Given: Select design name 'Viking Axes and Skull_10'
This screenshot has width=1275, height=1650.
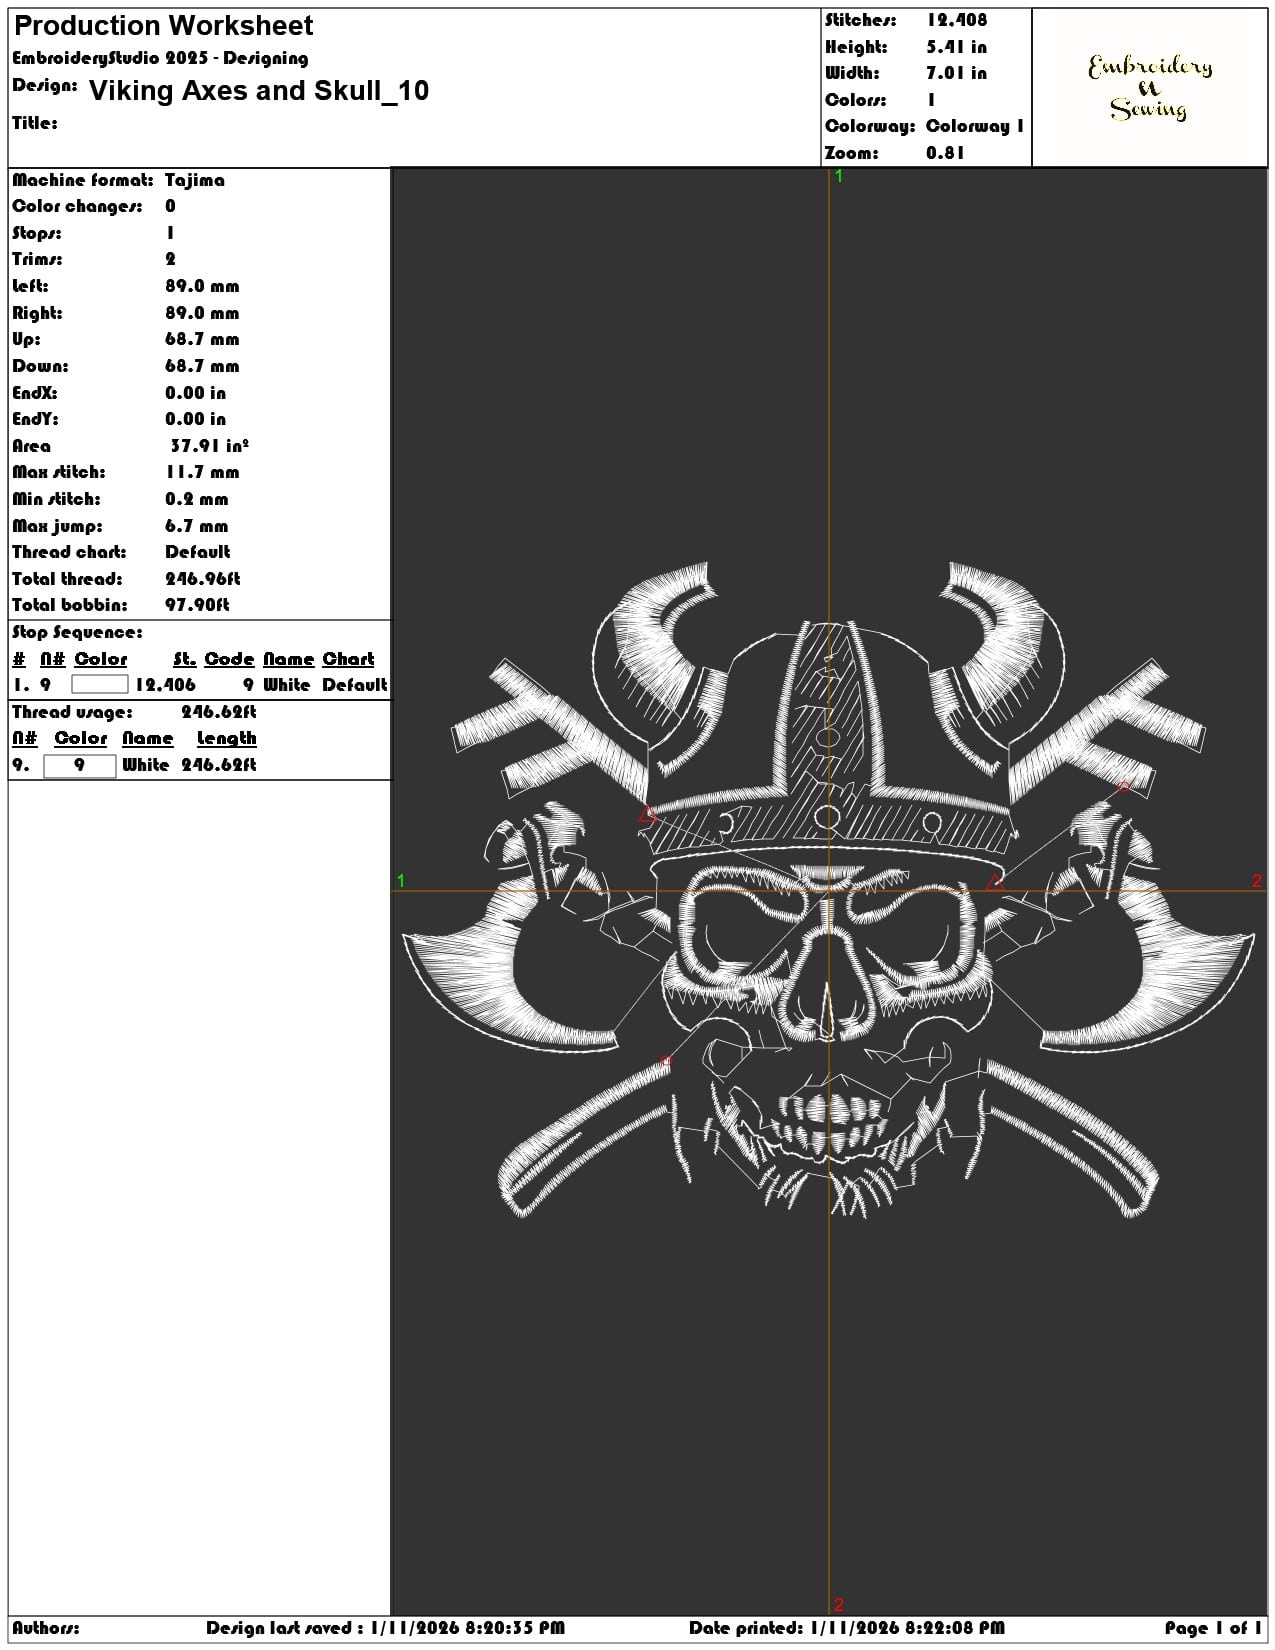Looking at the screenshot, I should (259, 91).
